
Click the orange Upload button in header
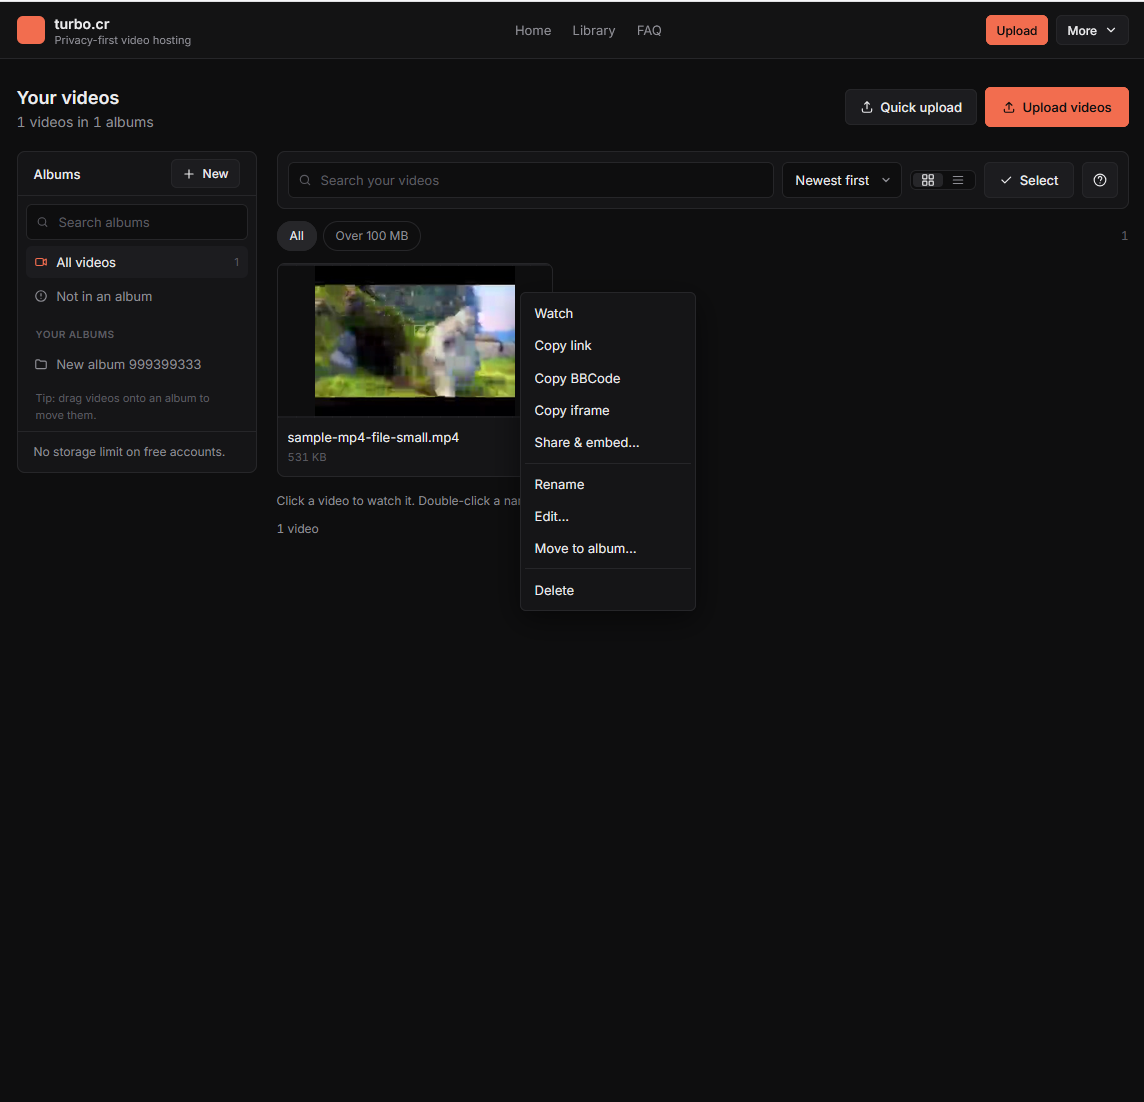click(1016, 31)
